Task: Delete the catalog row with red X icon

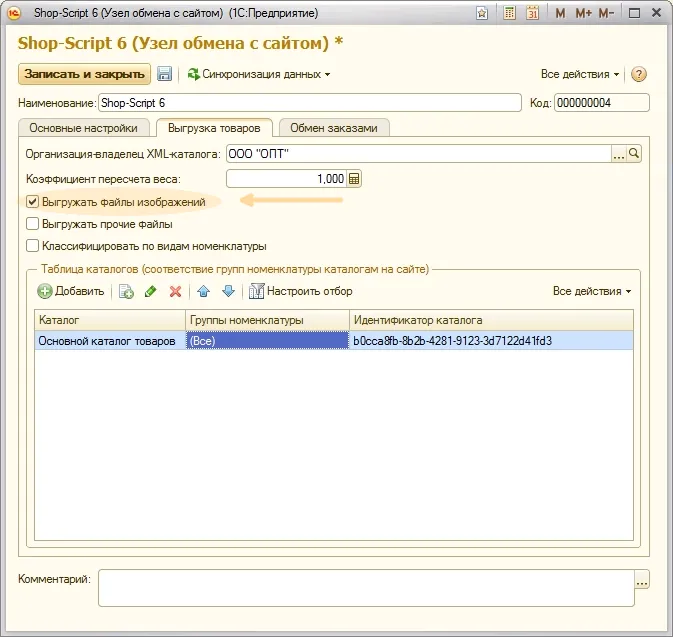Action: pos(175,291)
